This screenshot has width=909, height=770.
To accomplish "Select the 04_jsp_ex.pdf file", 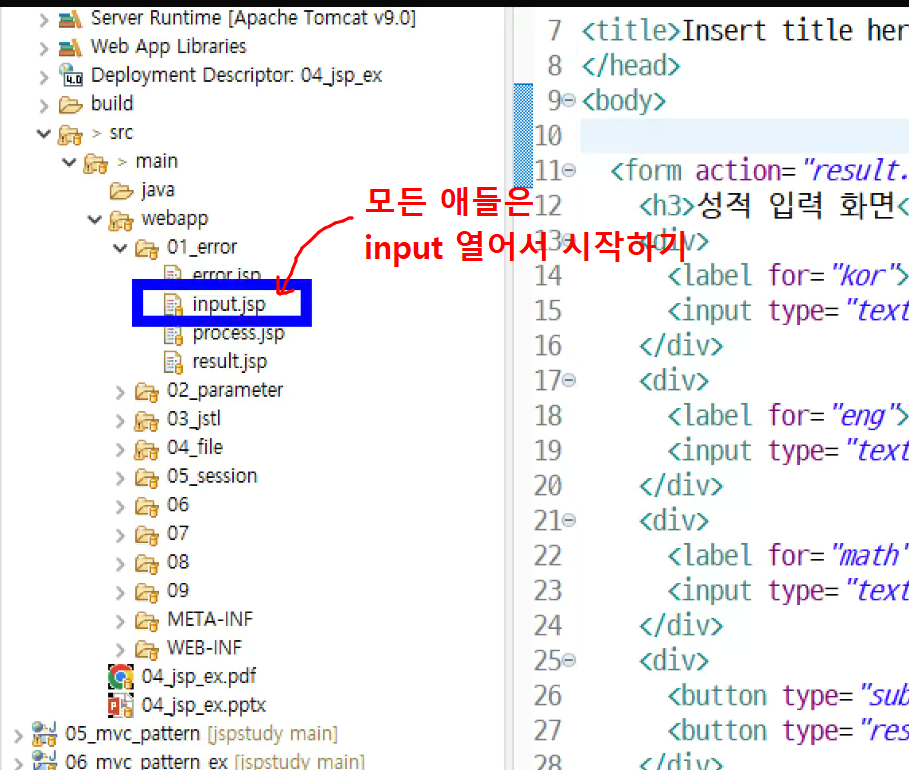I will tap(199, 677).
